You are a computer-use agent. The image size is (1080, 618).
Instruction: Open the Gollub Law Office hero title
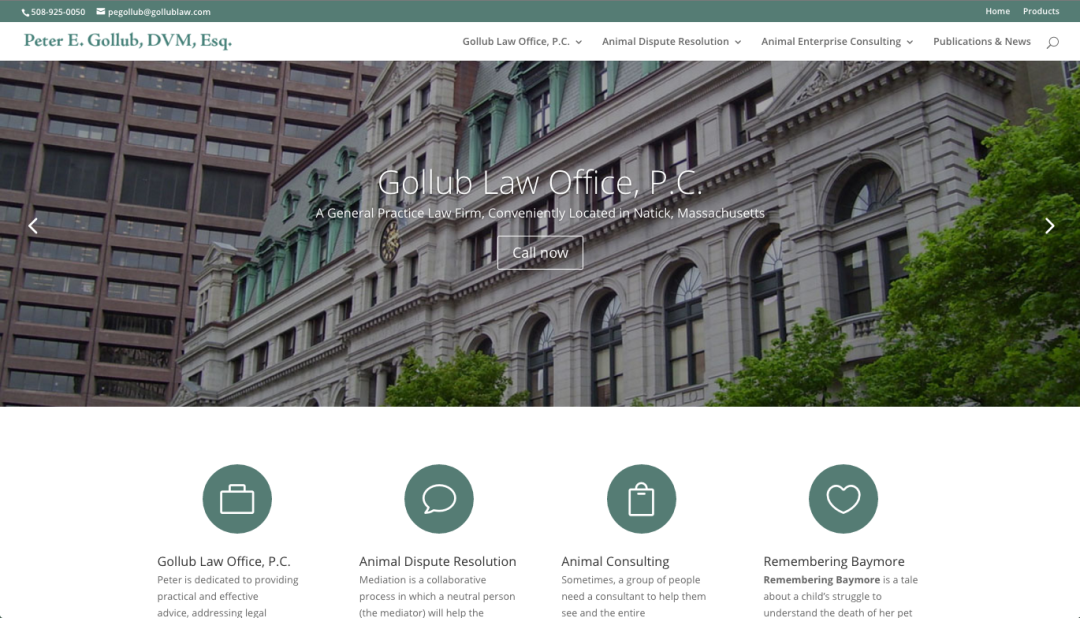tap(540, 183)
